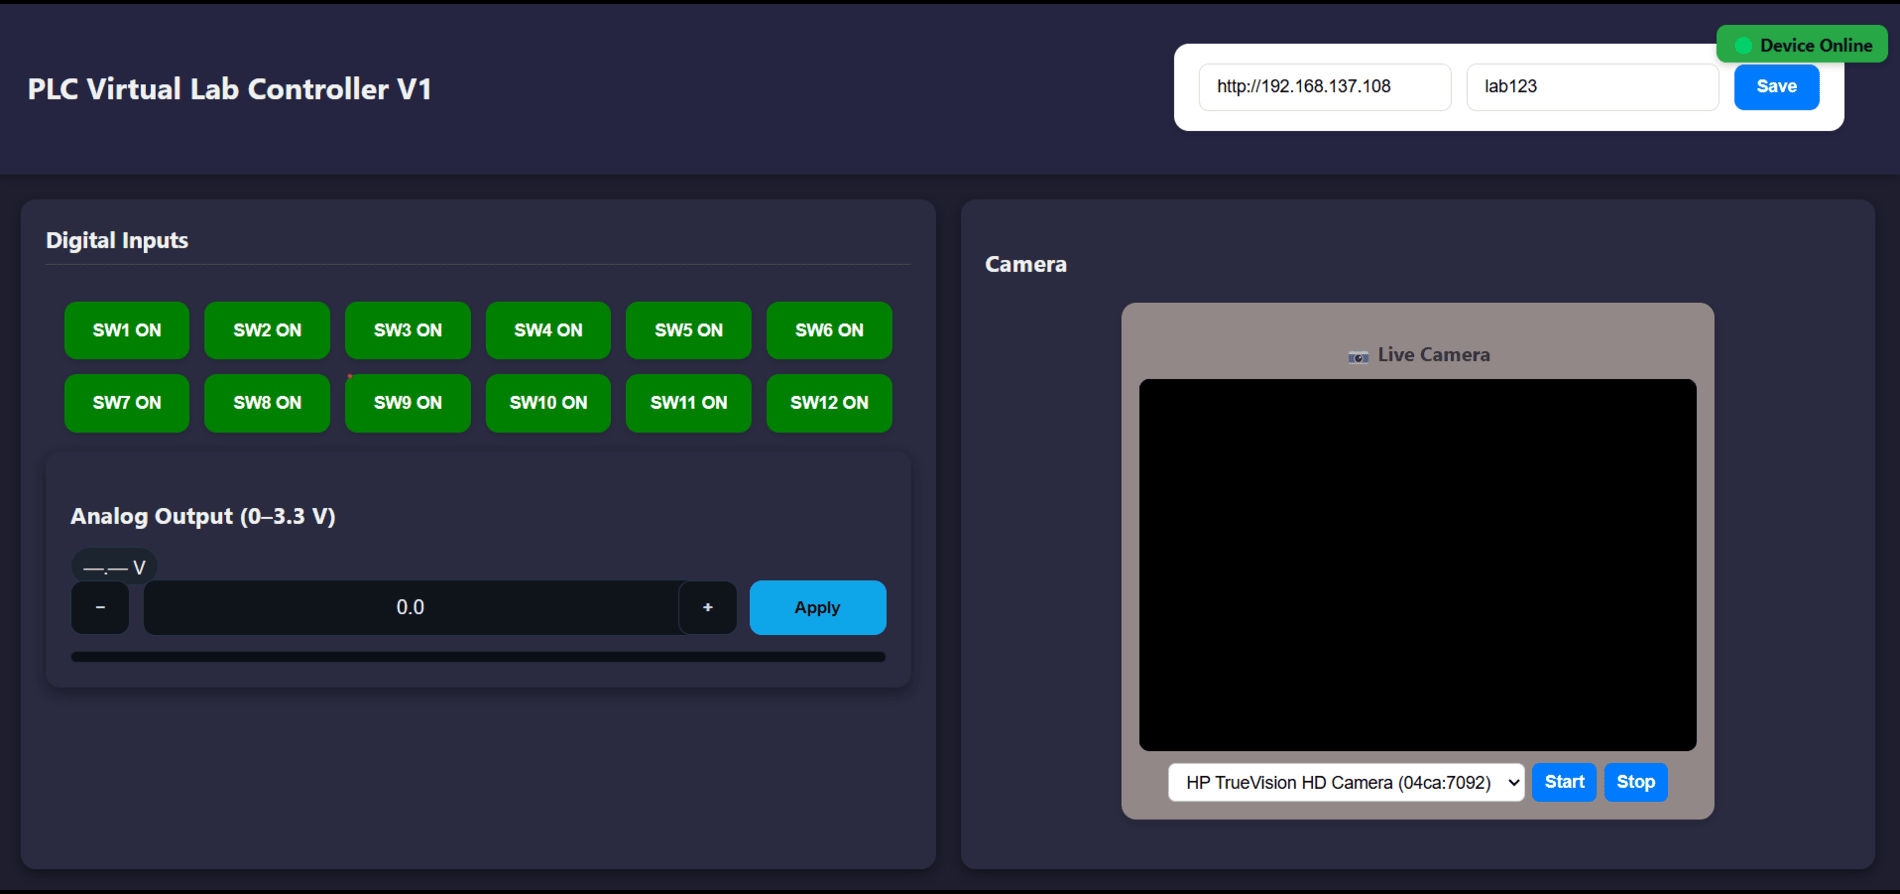
Task: Toggle the SW4 ON switch
Action: click(x=548, y=330)
